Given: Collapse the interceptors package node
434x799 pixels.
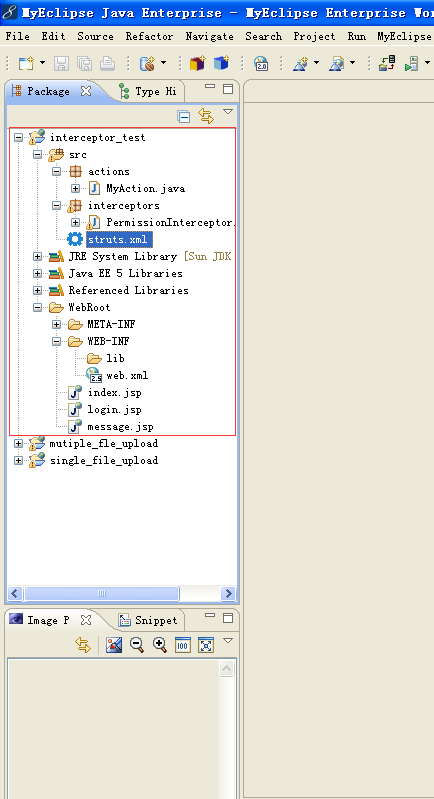Looking at the screenshot, I should [57, 206].
